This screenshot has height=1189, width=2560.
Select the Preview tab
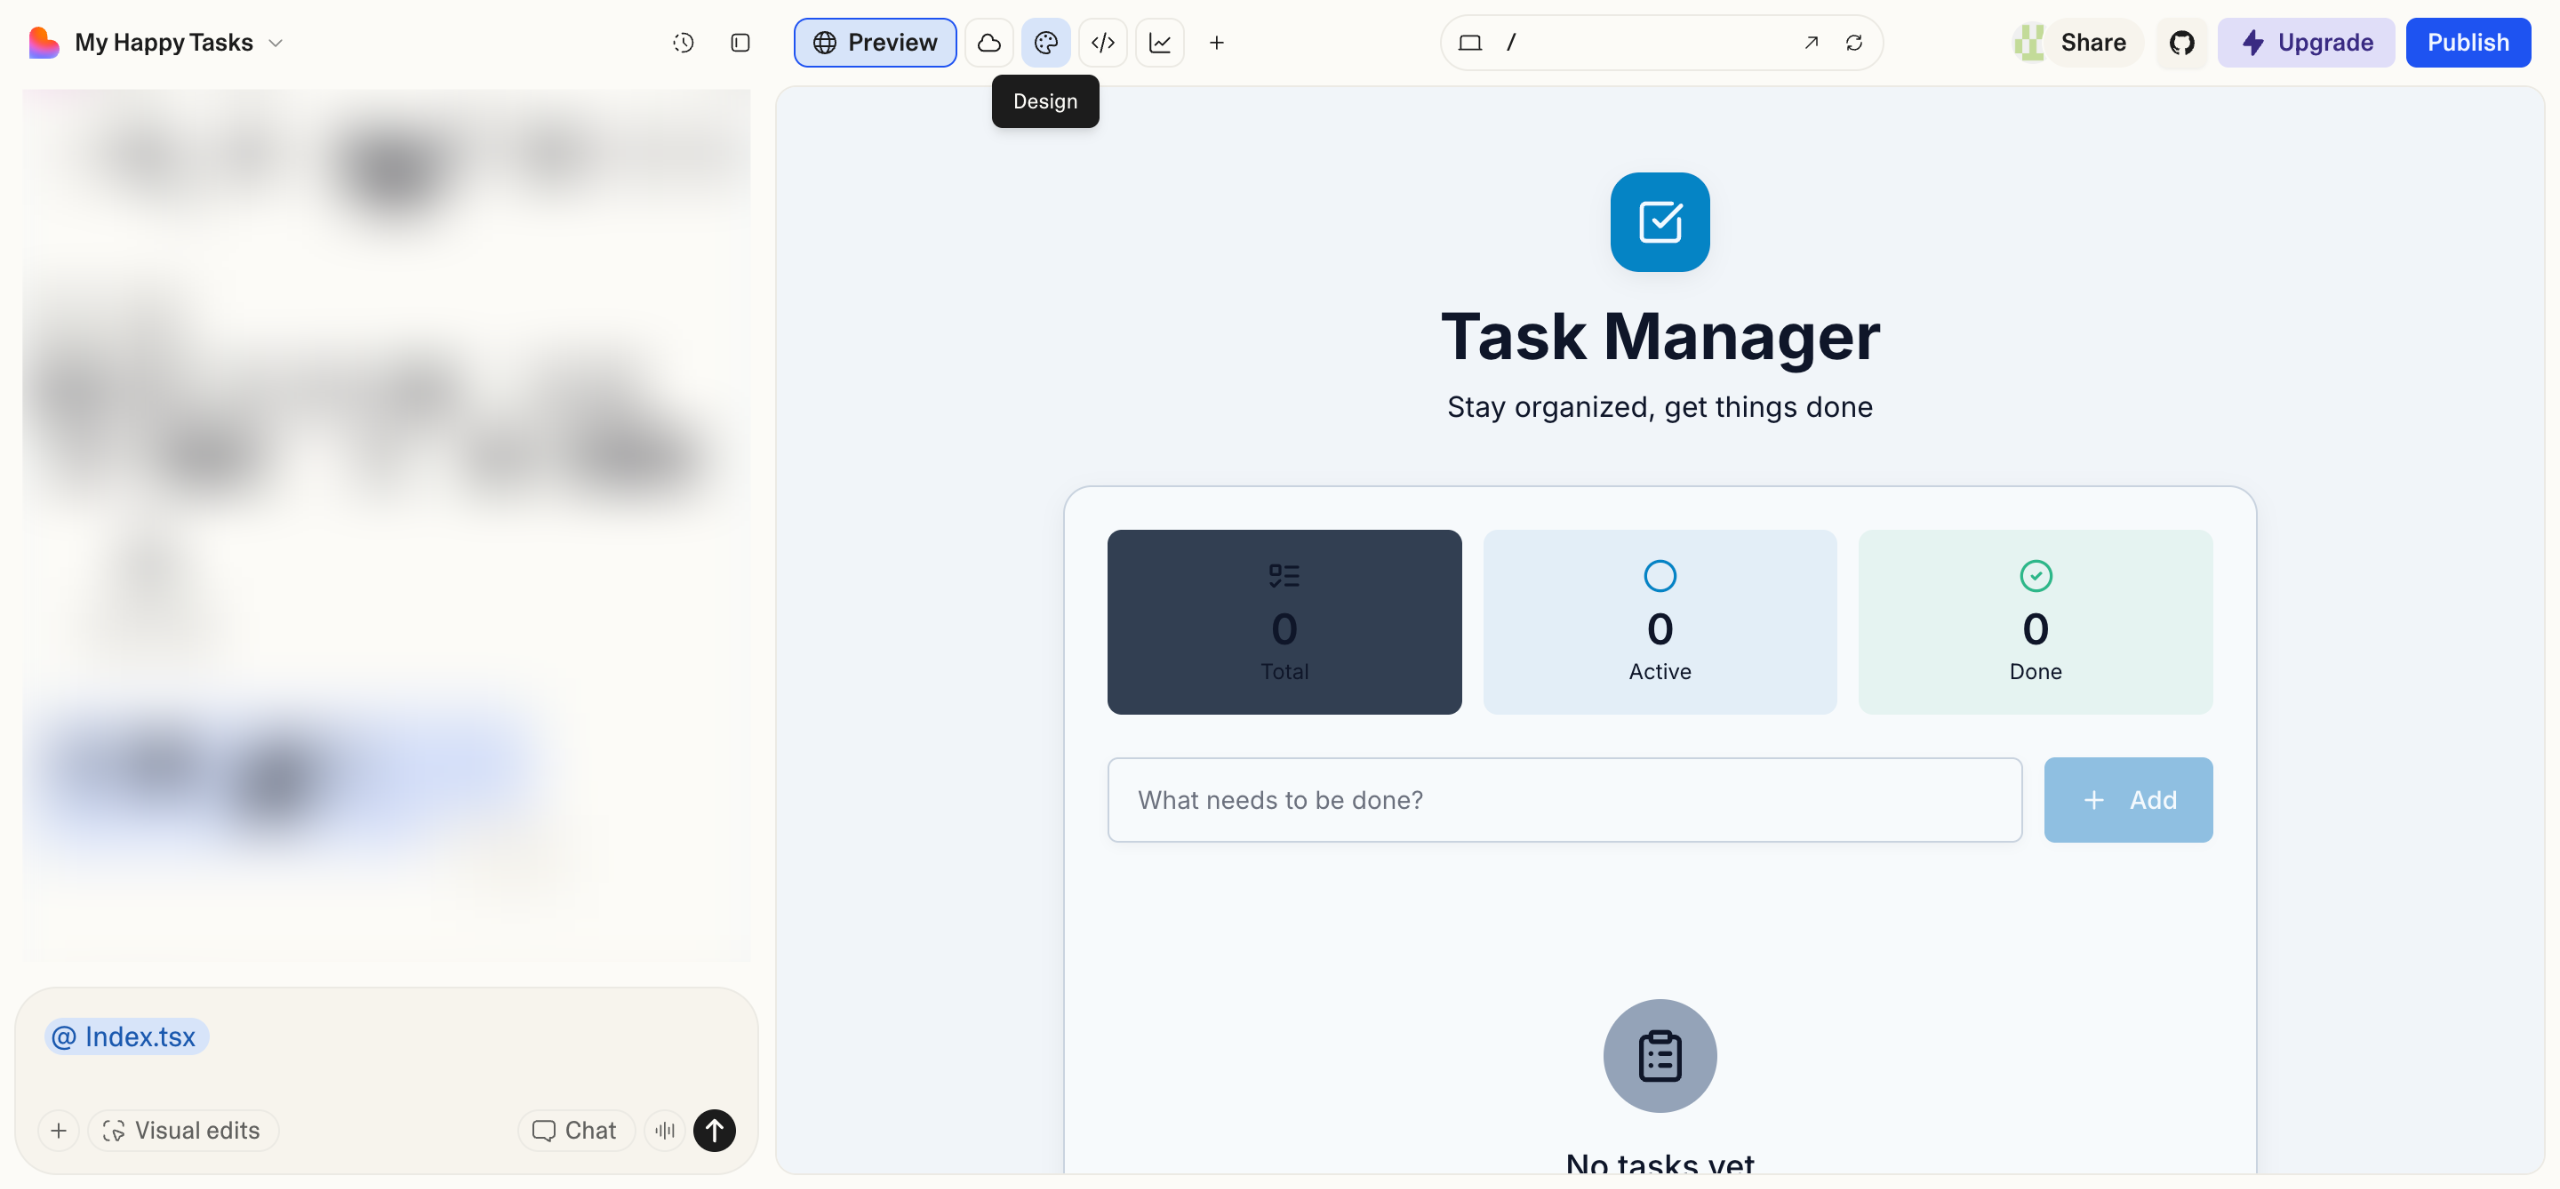coord(875,43)
